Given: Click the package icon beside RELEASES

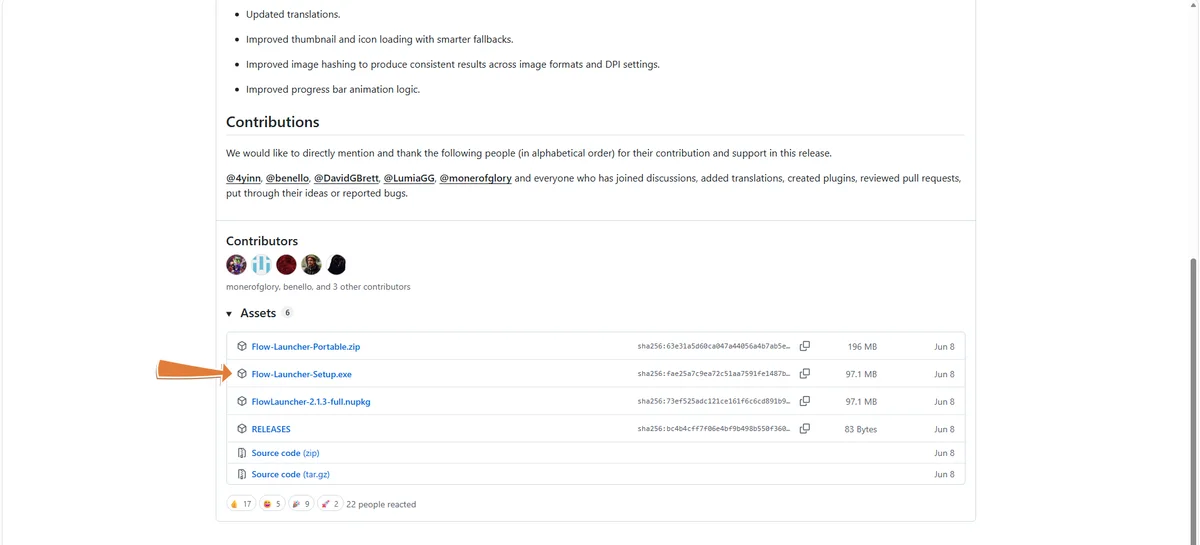Looking at the screenshot, I should pos(242,428).
